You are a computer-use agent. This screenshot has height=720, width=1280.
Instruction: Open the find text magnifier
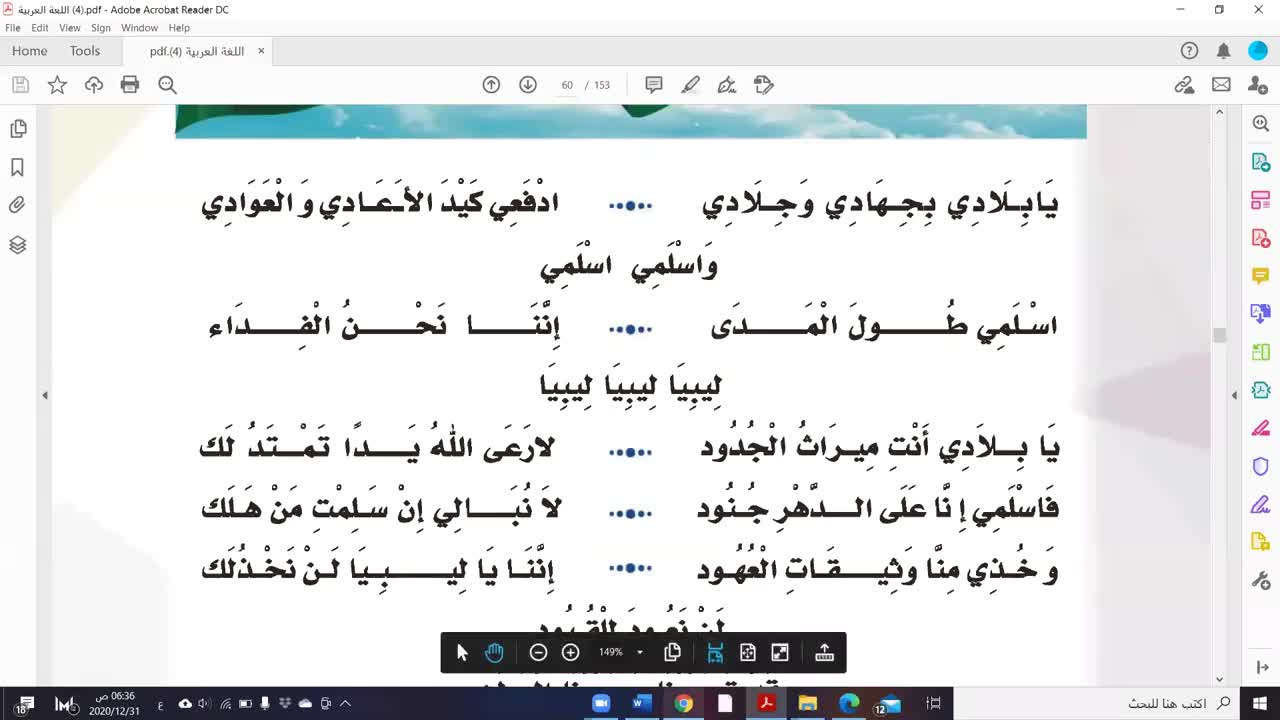coord(167,85)
